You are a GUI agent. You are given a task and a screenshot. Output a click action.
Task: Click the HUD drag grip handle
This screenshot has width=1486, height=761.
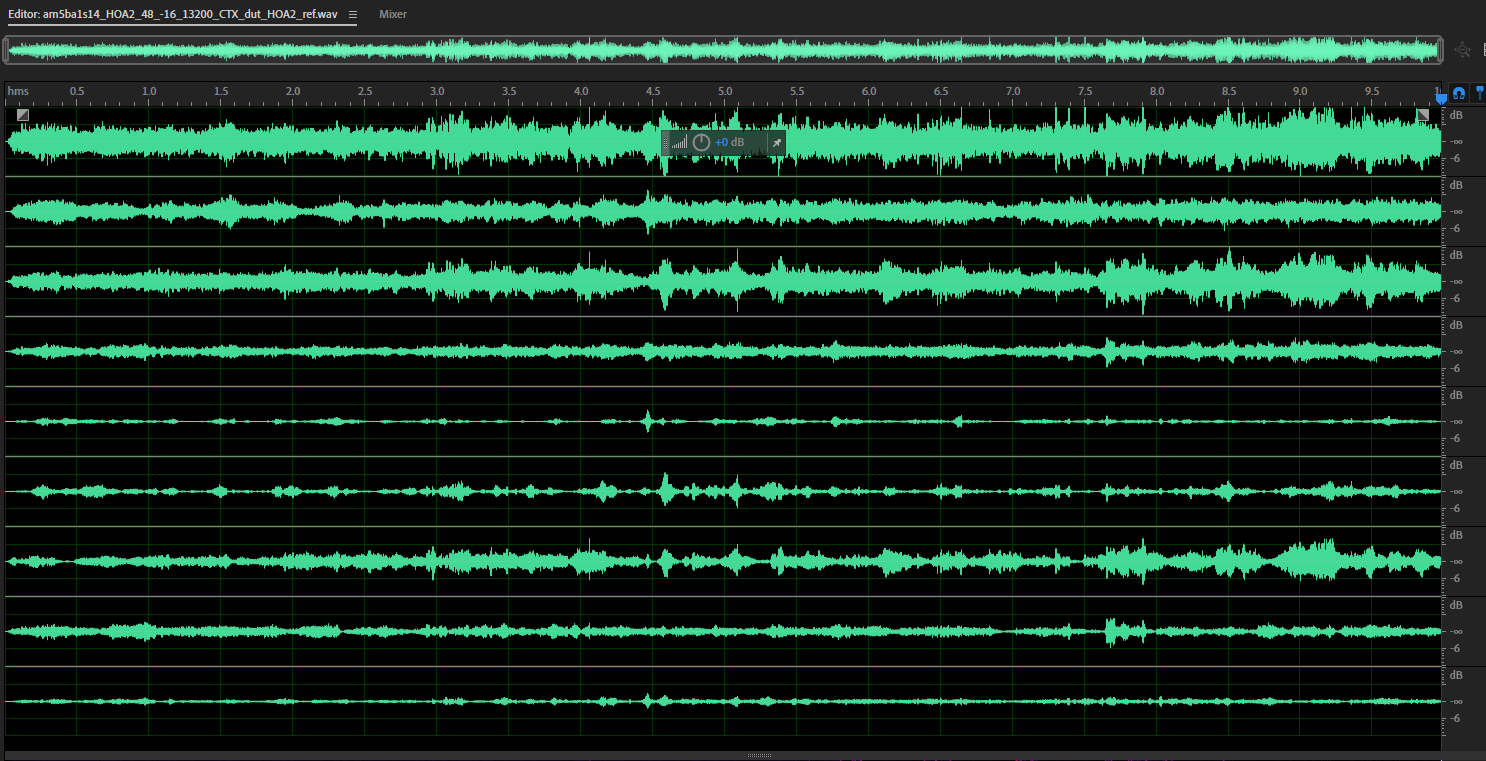tap(666, 143)
